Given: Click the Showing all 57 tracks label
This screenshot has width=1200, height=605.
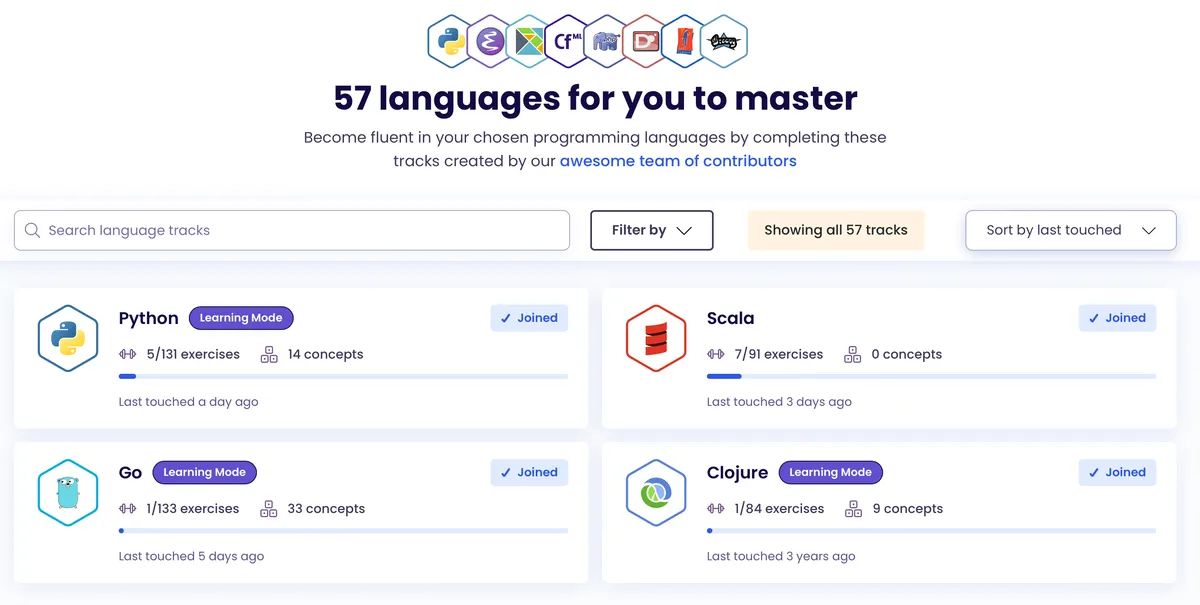Looking at the screenshot, I should pos(836,230).
